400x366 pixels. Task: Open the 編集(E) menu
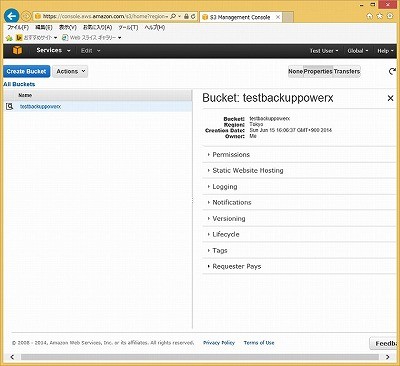(x=44, y=27)
